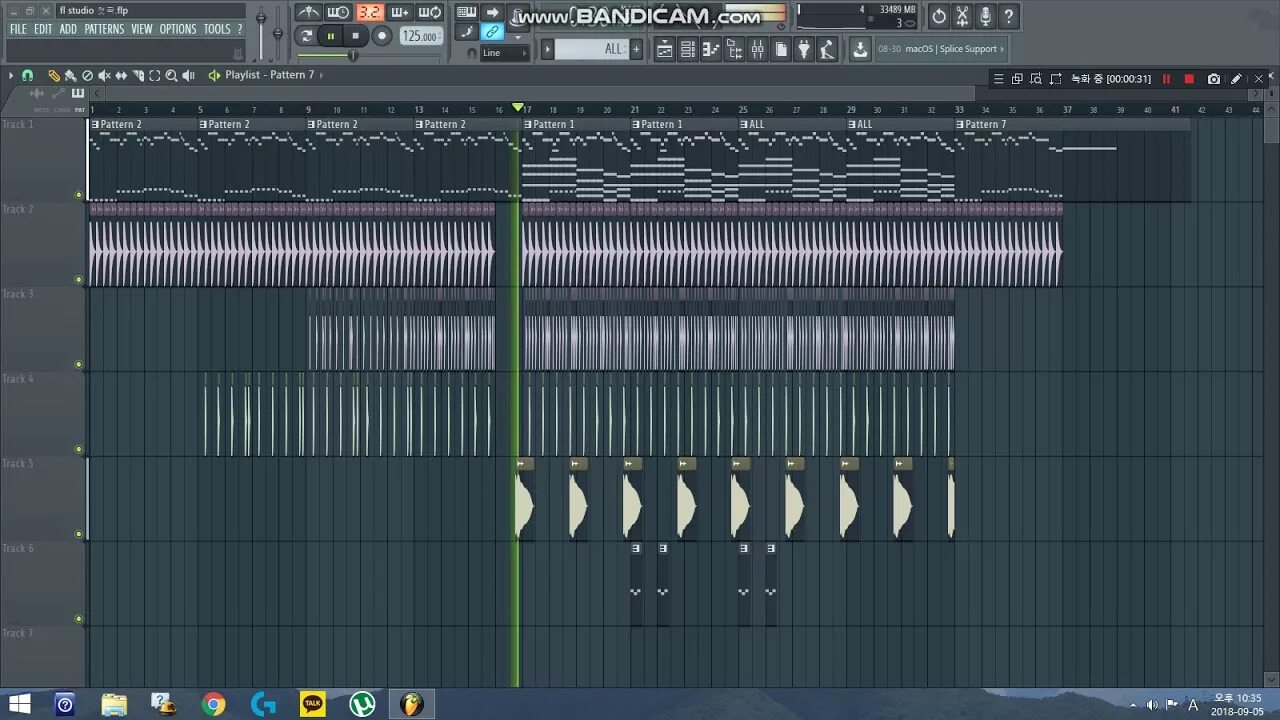Toggle typing keyboard to piano

(x=466, y=12)
